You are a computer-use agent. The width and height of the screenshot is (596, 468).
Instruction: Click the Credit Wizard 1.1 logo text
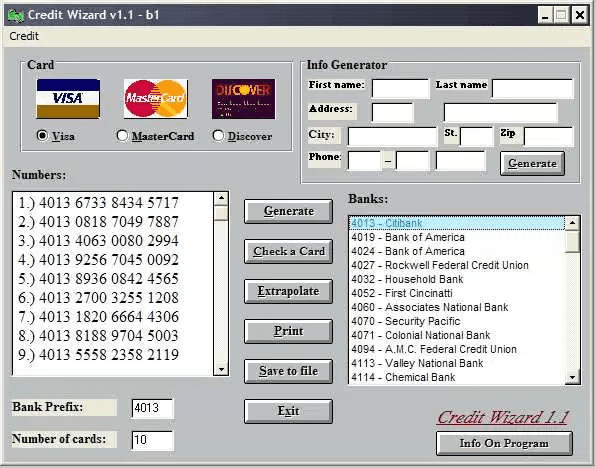(x=503, y=417)
